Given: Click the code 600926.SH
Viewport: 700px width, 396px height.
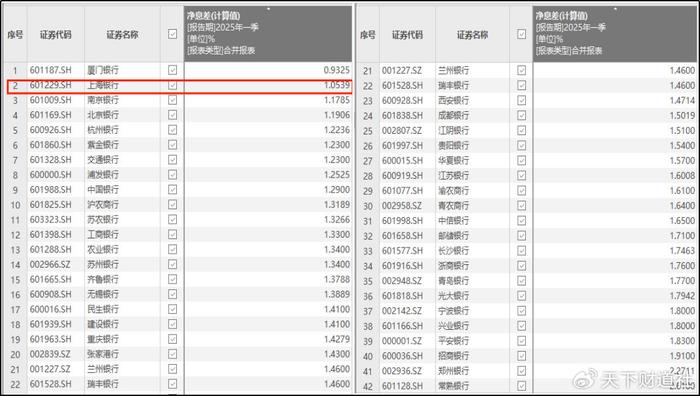Looking at the screenshot, I should [50, 130].
